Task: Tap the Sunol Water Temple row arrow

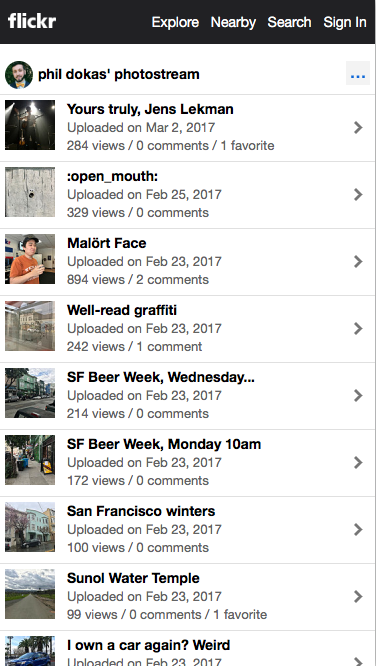Action: (358, 597)
